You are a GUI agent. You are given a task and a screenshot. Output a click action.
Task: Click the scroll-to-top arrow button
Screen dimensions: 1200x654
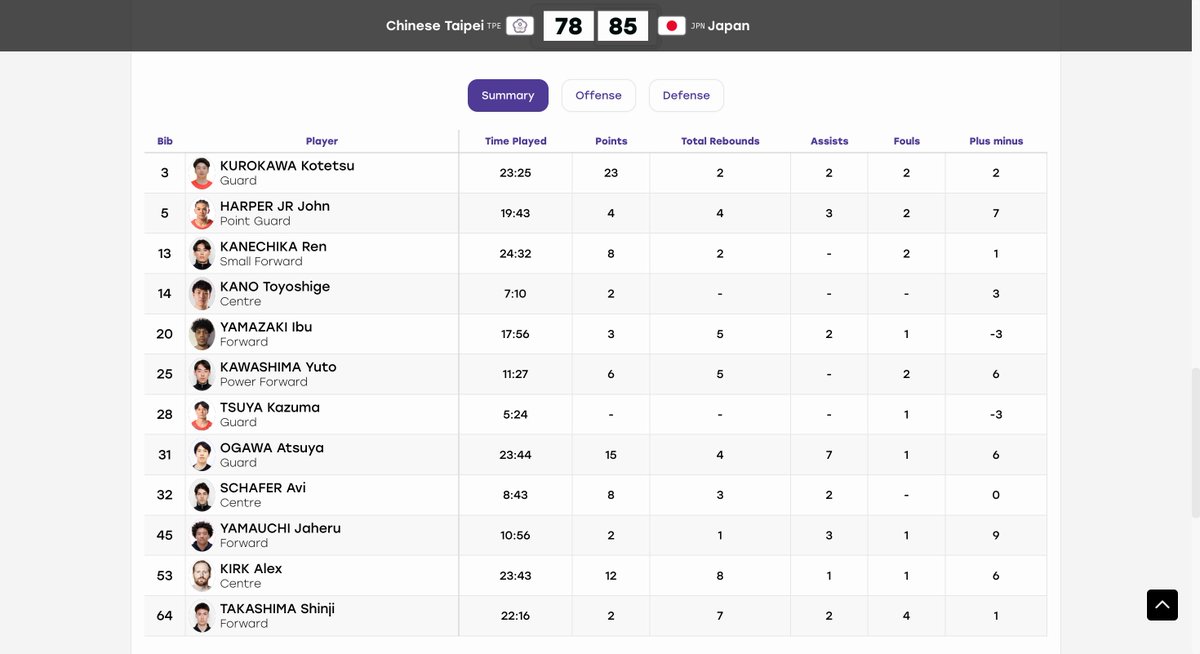pyautogui.click(x=1162, y=605)
